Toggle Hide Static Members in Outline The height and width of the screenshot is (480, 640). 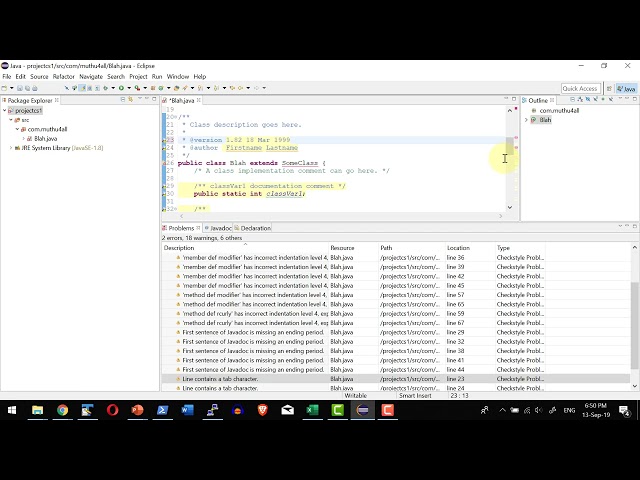(x=596, y=99)
